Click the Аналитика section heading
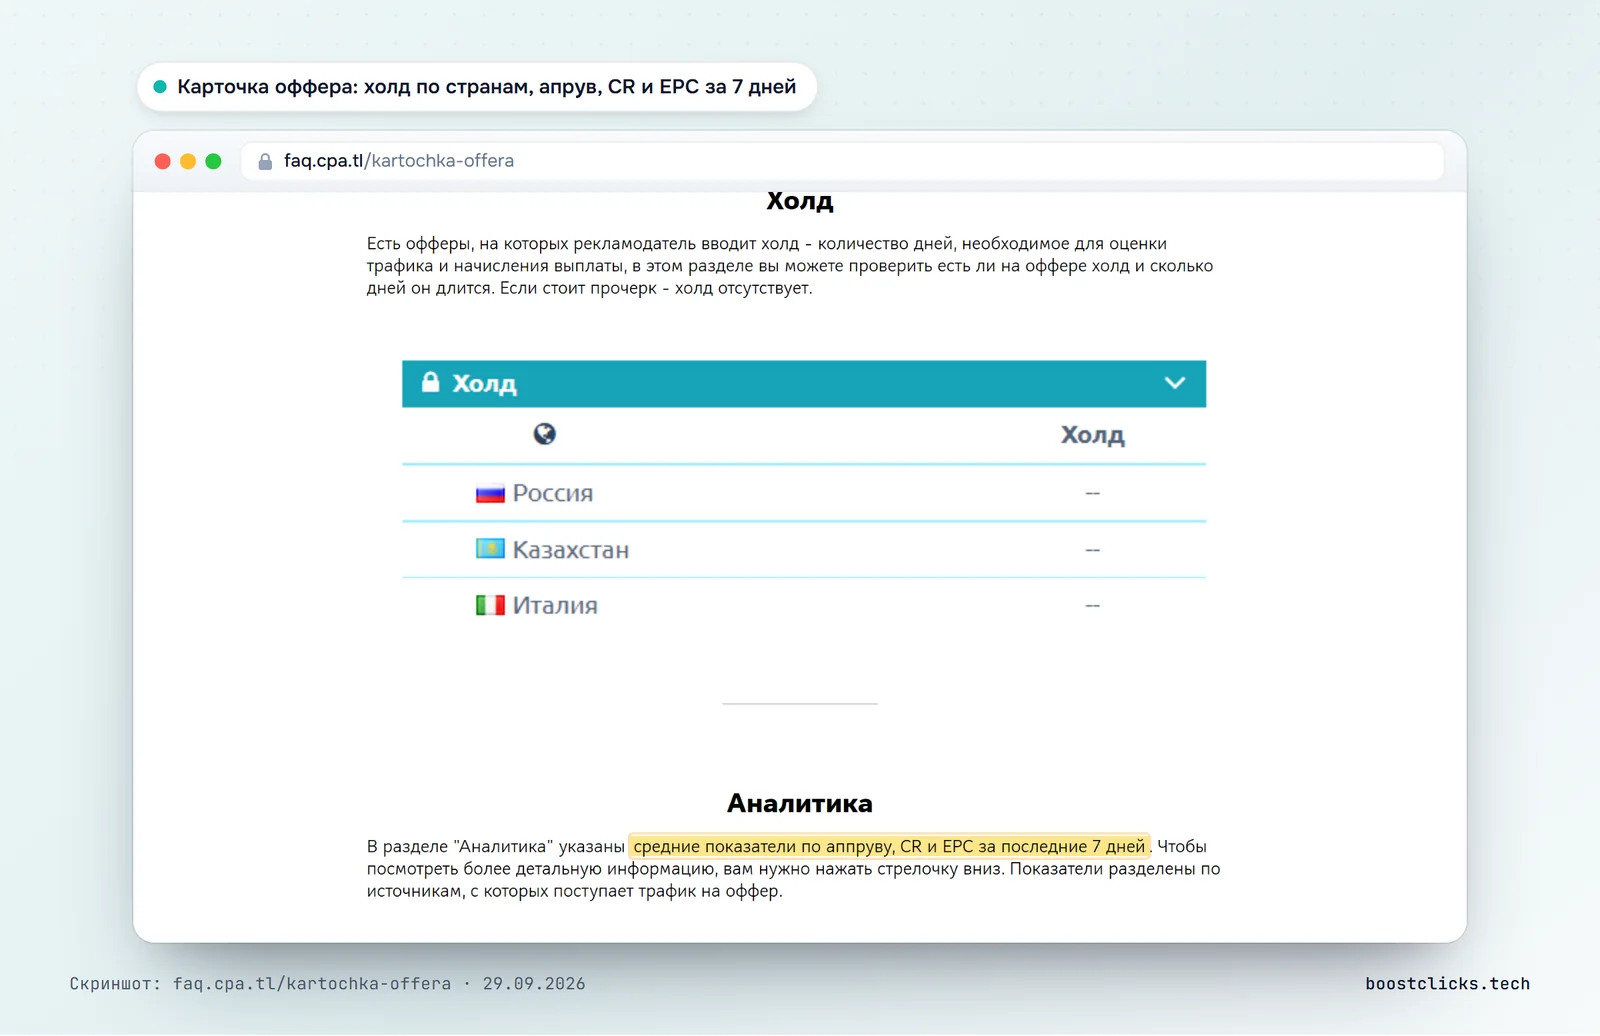This screenshot has height=1036, width=1600. (800, 803)
